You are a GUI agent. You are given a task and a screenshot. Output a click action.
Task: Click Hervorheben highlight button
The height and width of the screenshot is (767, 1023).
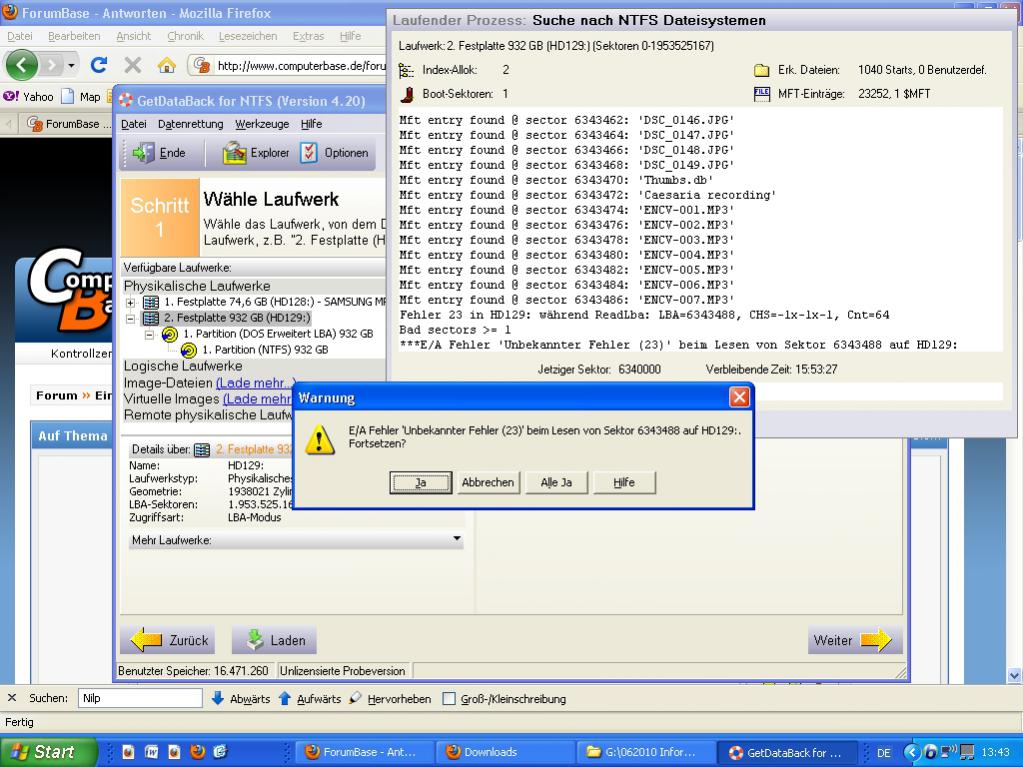[x=390, y=699]
